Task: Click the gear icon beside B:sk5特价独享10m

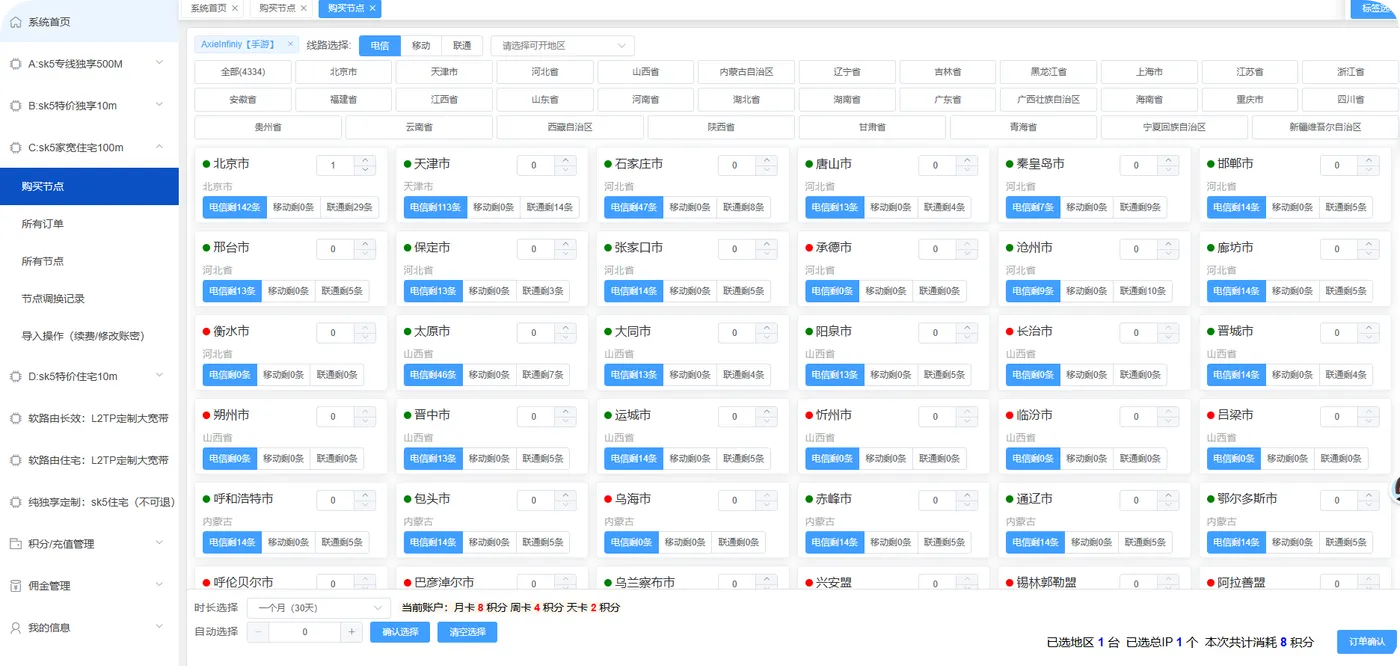Action: 15,106
